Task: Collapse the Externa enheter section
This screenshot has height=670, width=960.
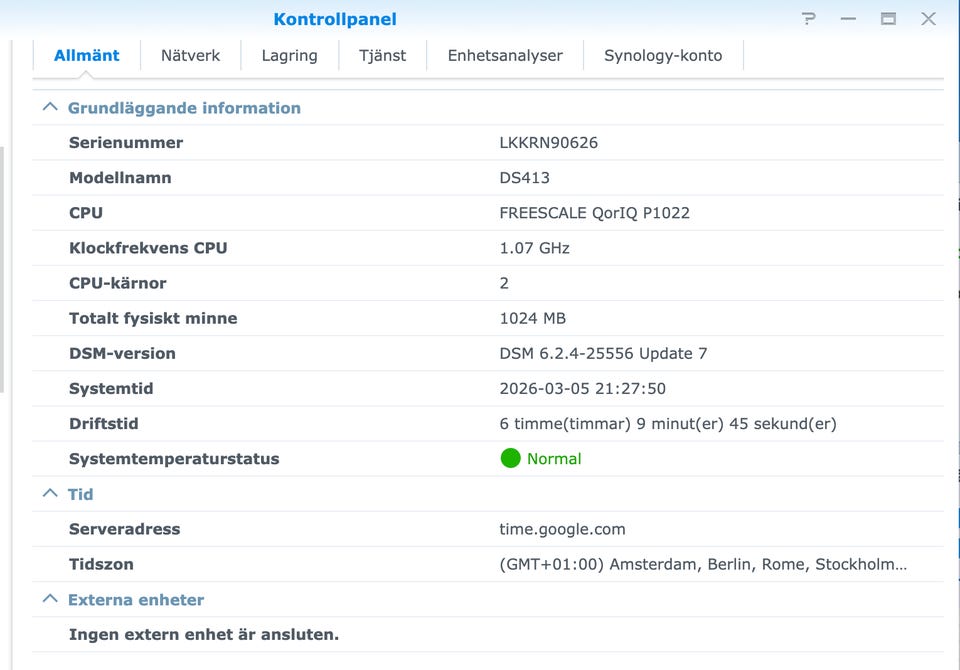Action: tap(49, 600)
